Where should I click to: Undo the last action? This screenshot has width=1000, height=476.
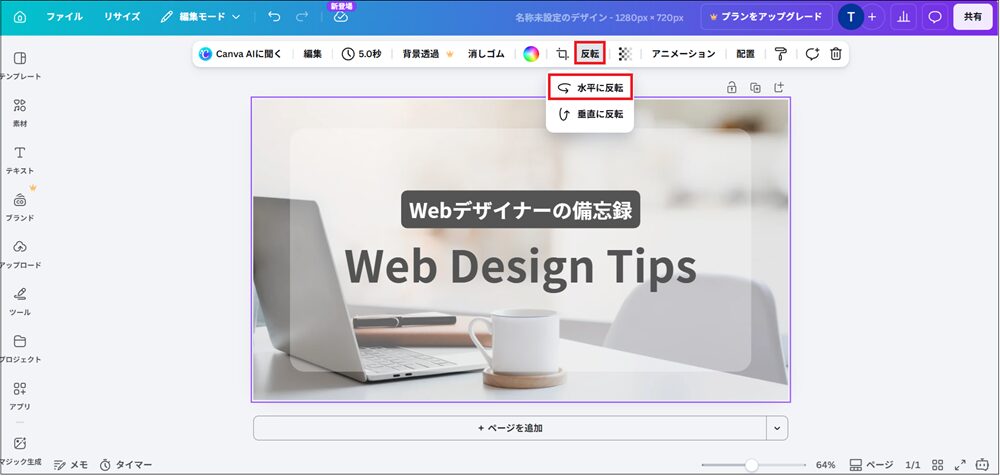(x=274, y=17)
